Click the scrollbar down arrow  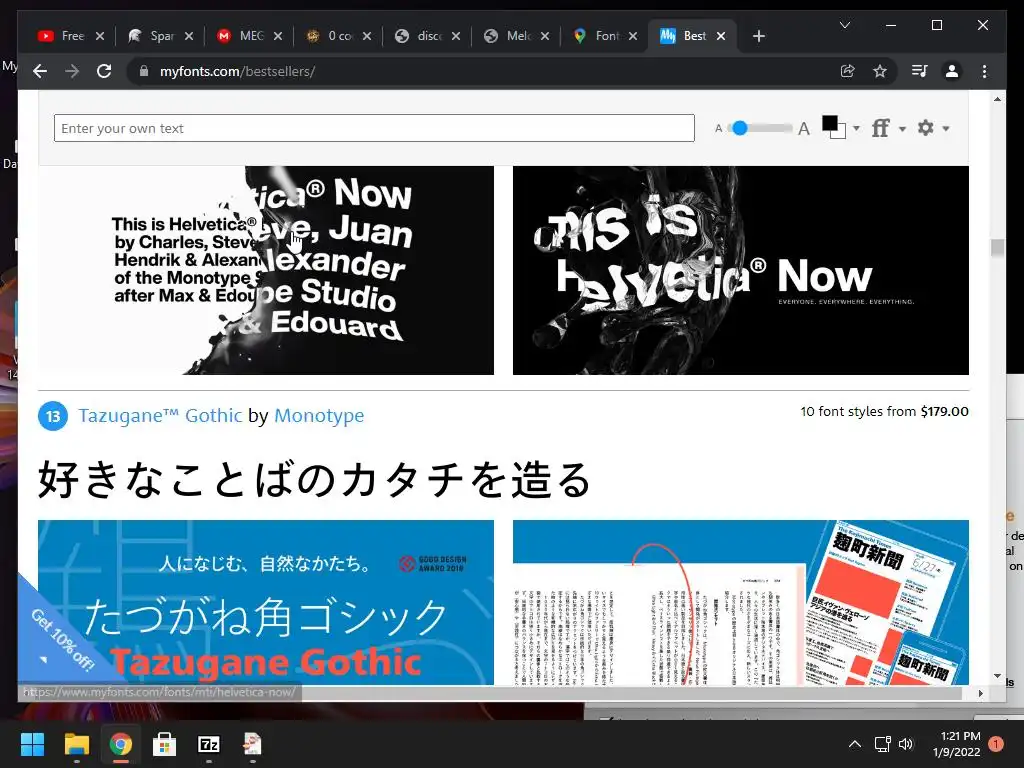click(997, 676)
